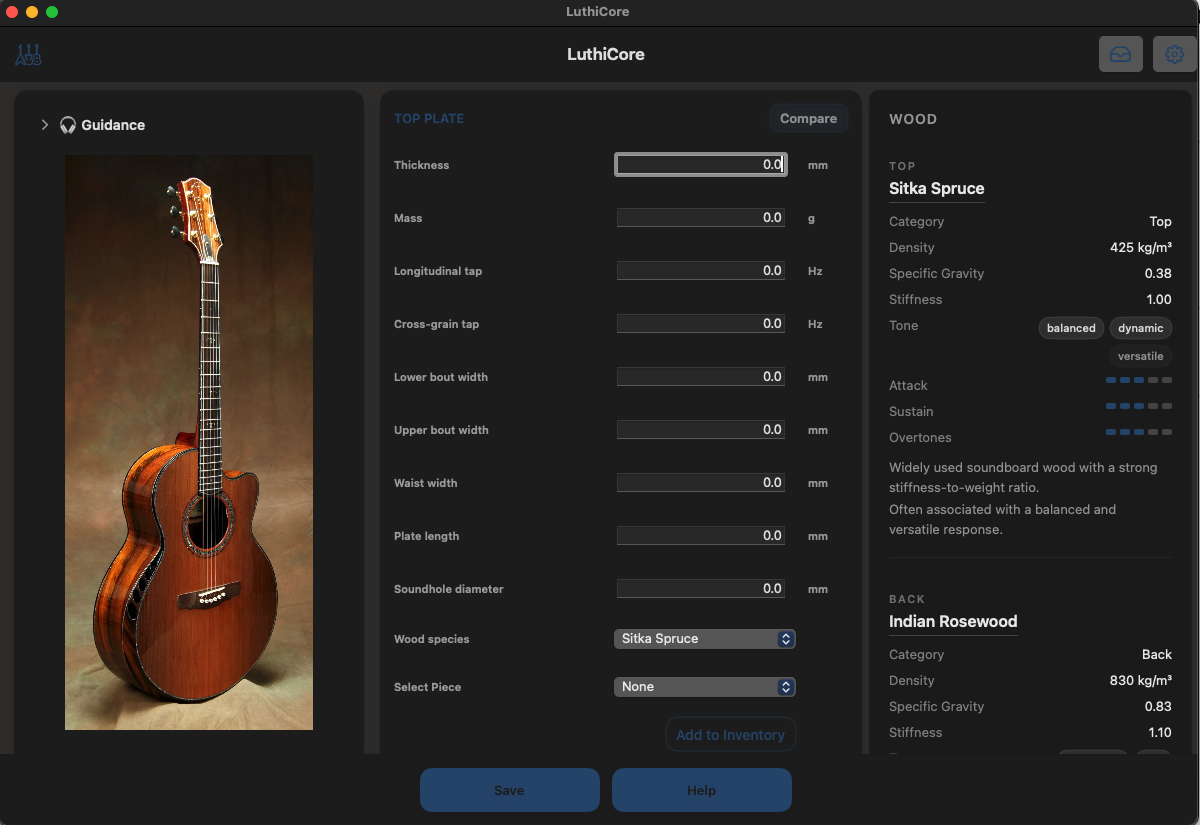Minimize window with yellow button
Screen dimensions: 1200x825
pyautogui.click(x=32, y=12)
